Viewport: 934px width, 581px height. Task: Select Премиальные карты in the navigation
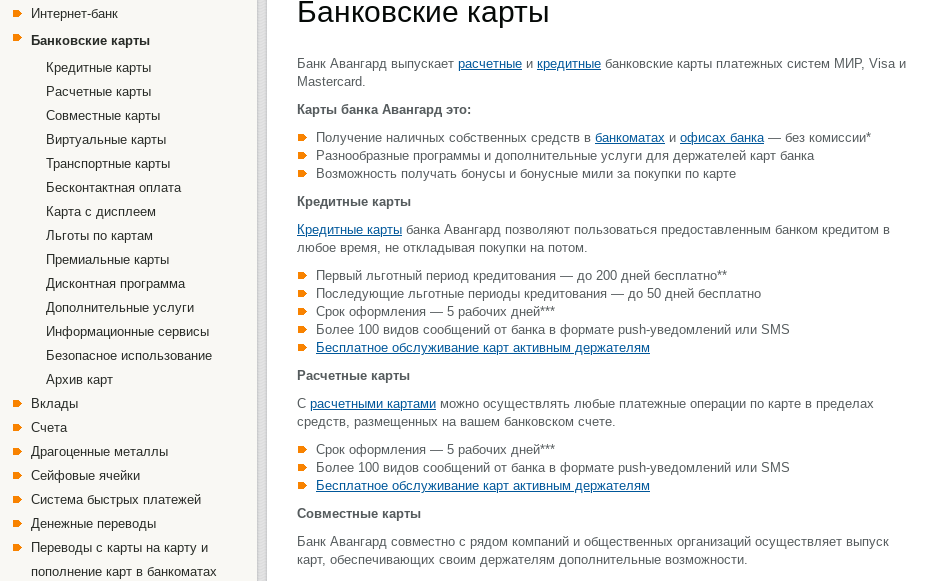[x=107, y=259]
